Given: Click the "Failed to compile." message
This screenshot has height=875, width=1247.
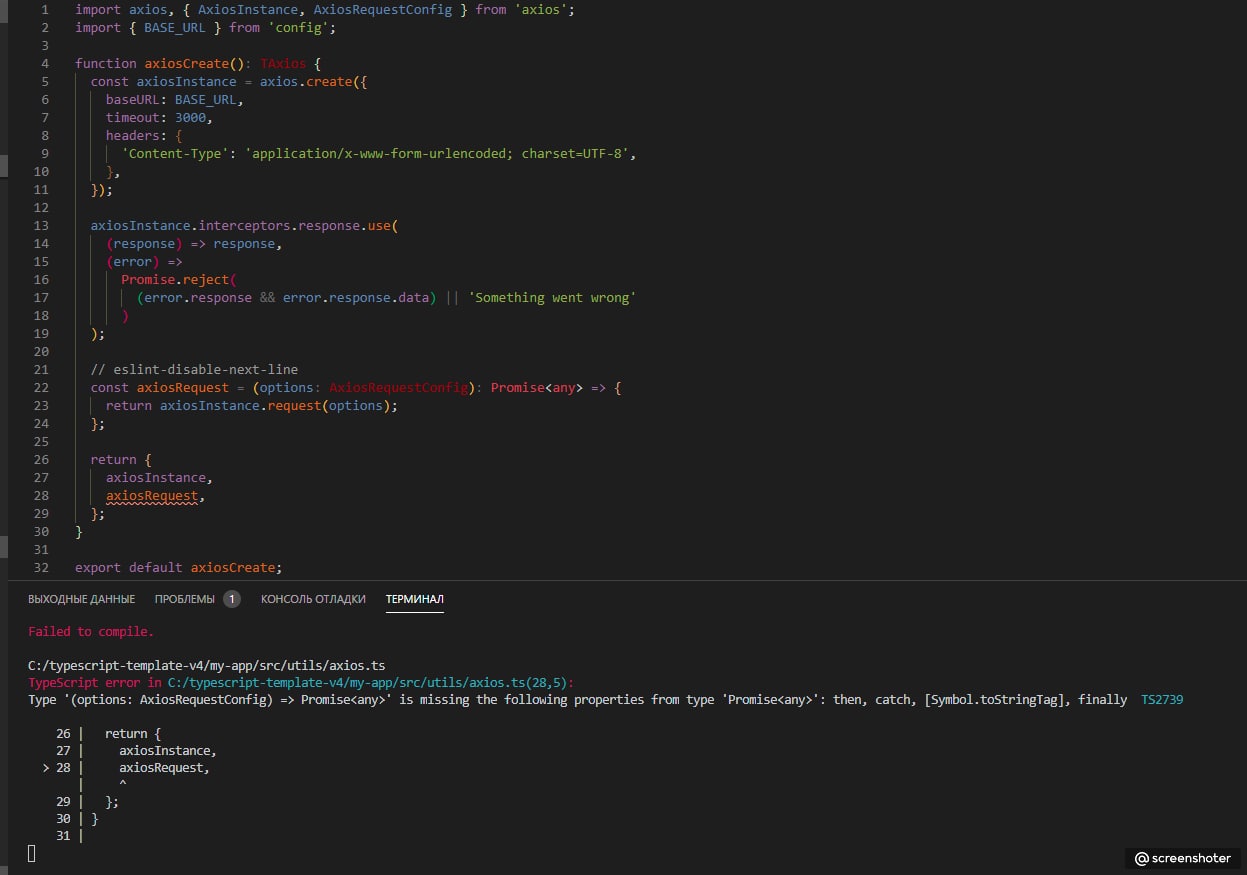Looking at the screenshot, I should point(91,632).
